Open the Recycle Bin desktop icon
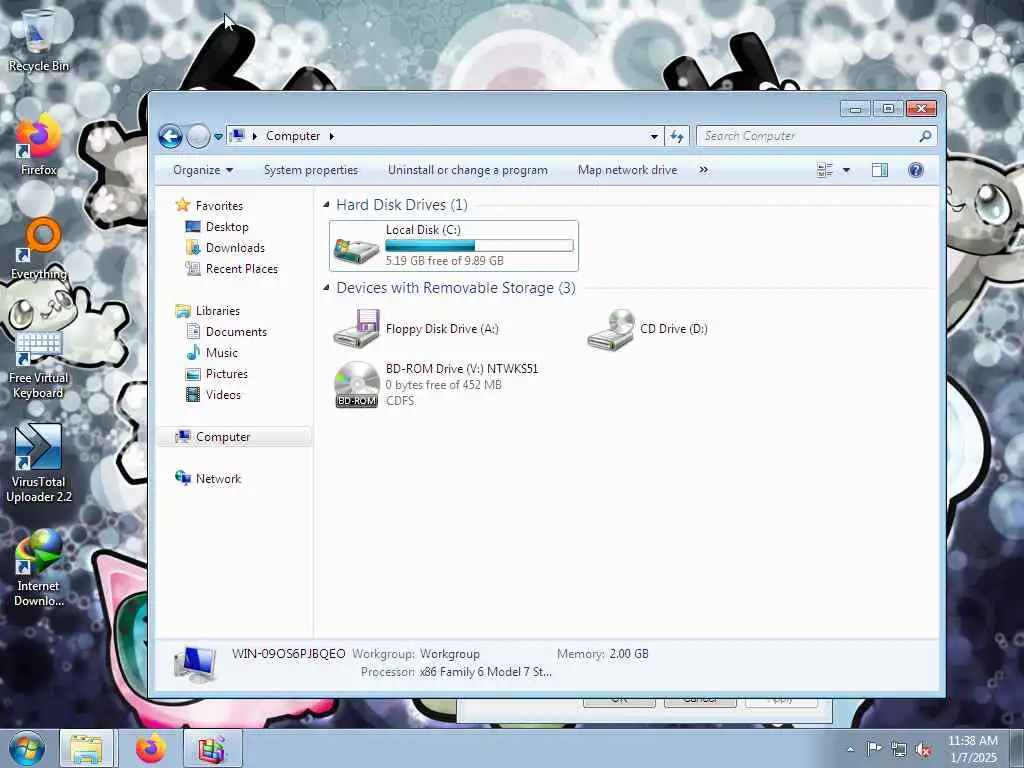The width and height of the screenshot is (1024, 768). pyautogui.click(x=38, y=40)
